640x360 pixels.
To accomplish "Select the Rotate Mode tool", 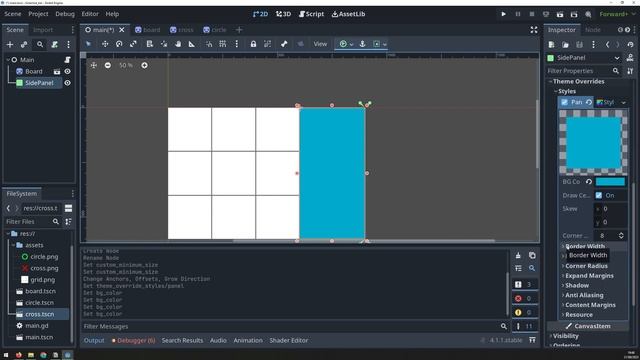I will coord(119,44).
